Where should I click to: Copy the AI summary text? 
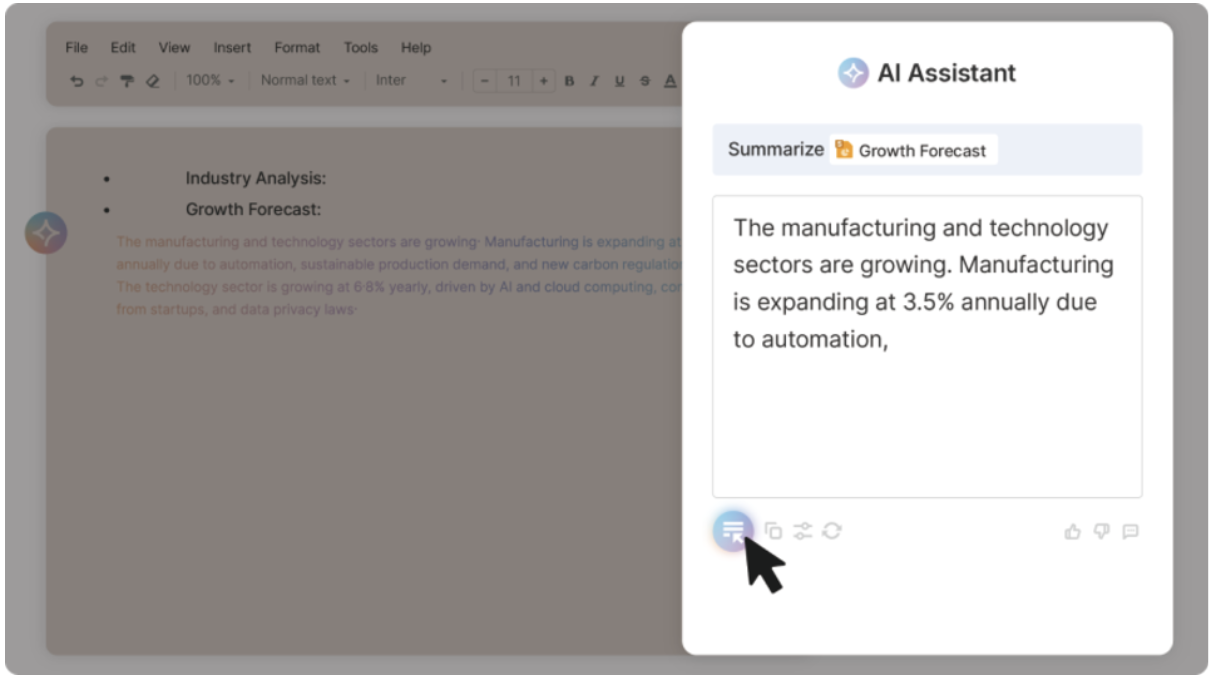pyautogui.click(x=773, y=531)
